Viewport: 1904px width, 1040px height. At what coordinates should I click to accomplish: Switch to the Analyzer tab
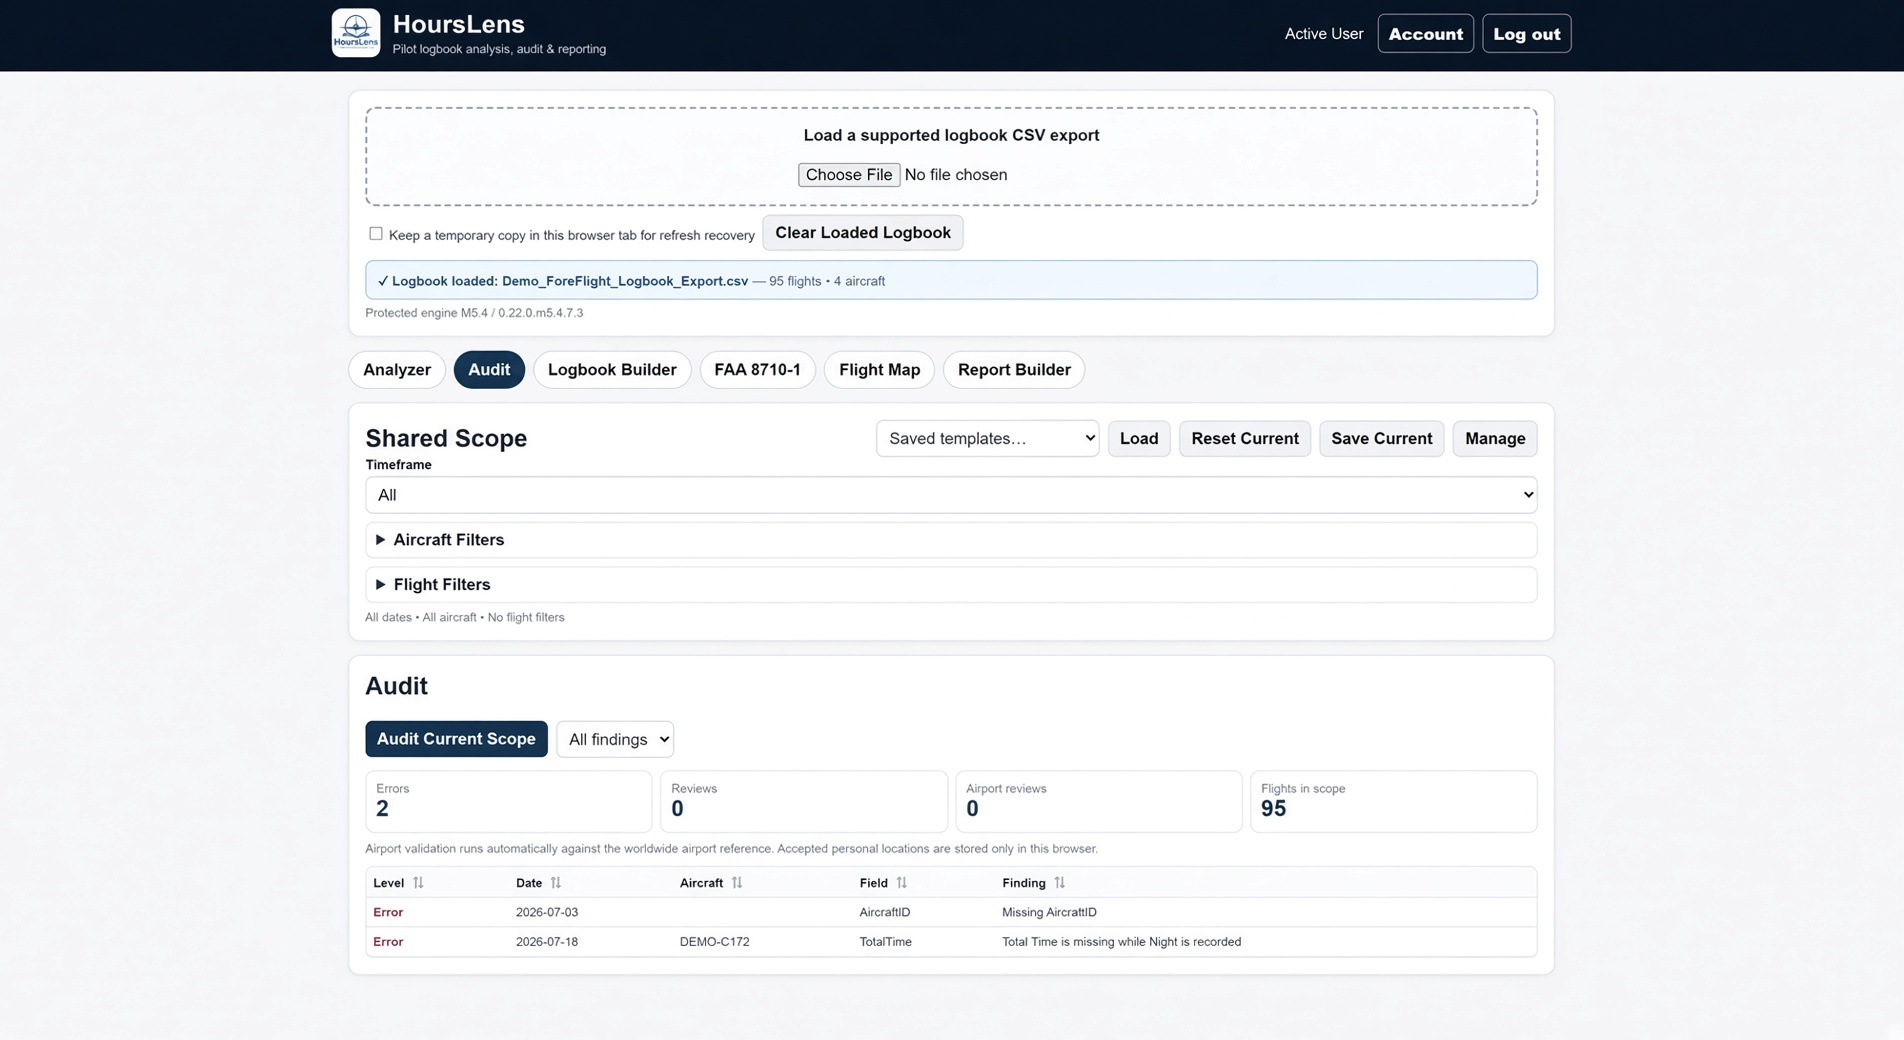[x=397, y=370]
